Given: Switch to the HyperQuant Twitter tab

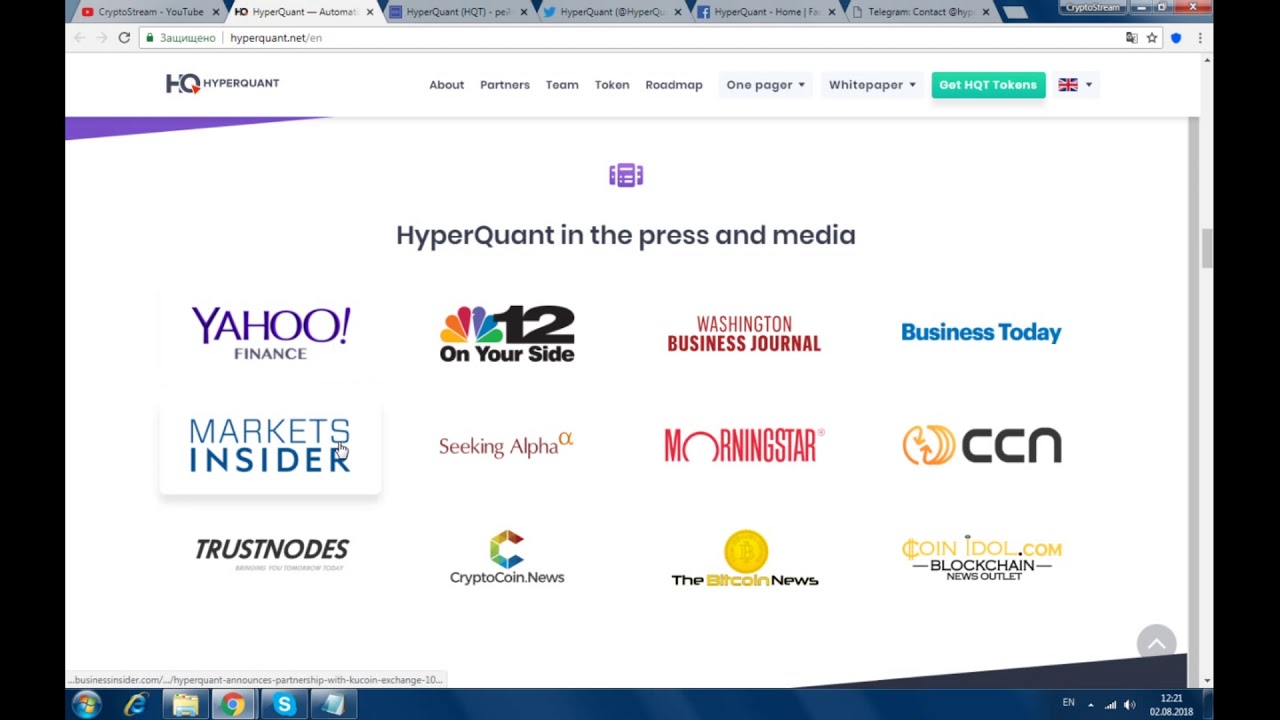Looking at the screenshot, I should 612,12.
